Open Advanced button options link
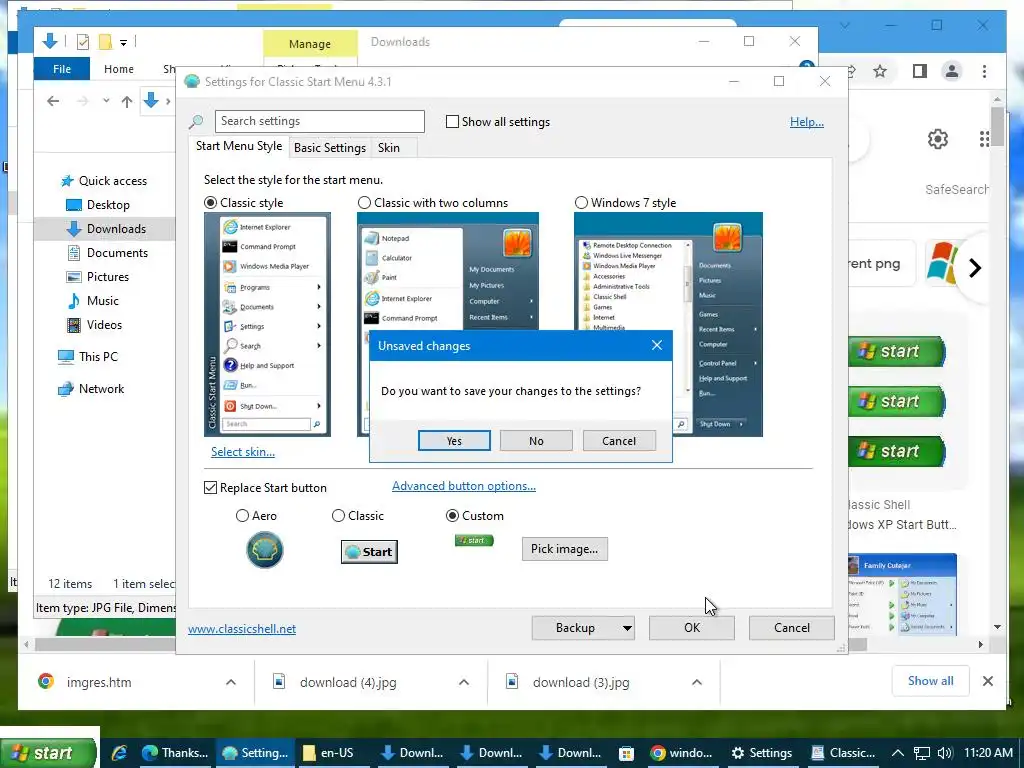The image size is (1024, 768). click(x=464, y=486)
